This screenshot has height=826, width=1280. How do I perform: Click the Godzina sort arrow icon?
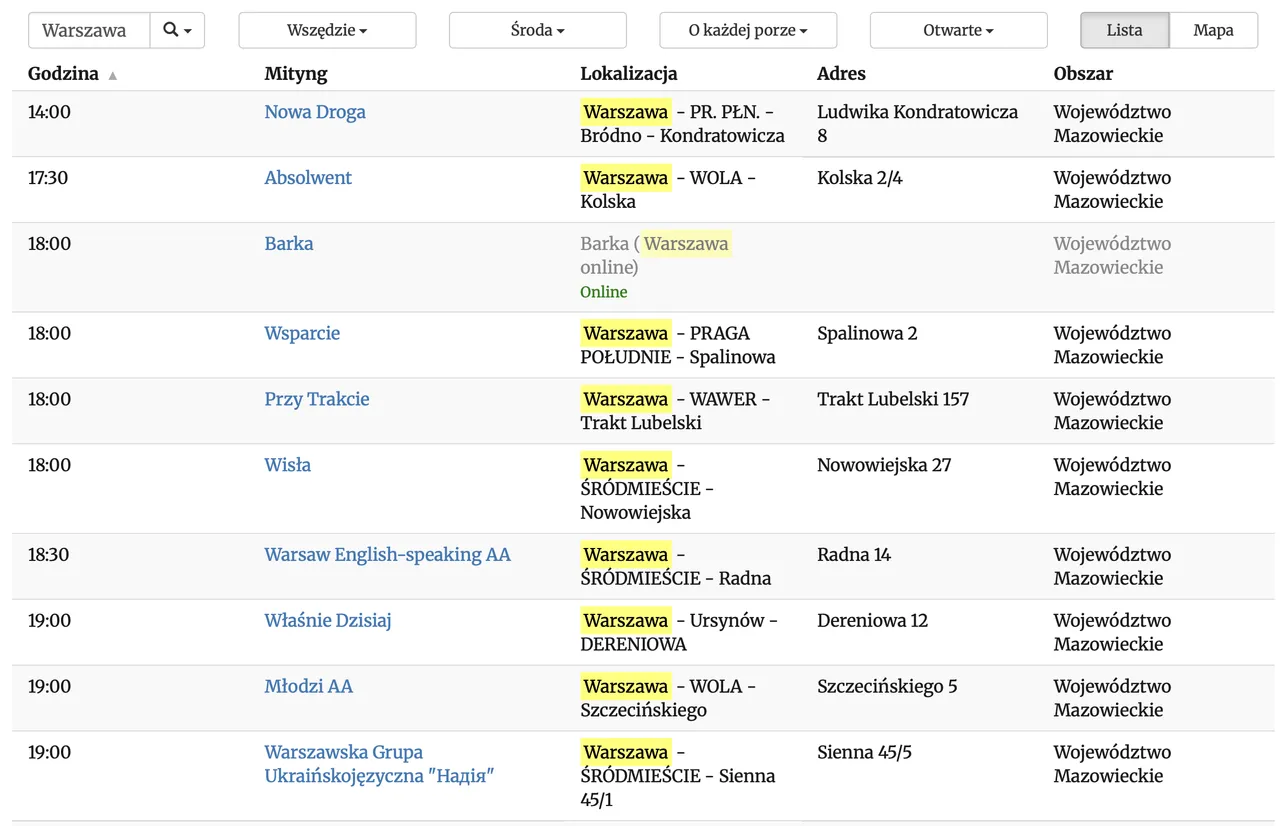[x=112, y=75]
